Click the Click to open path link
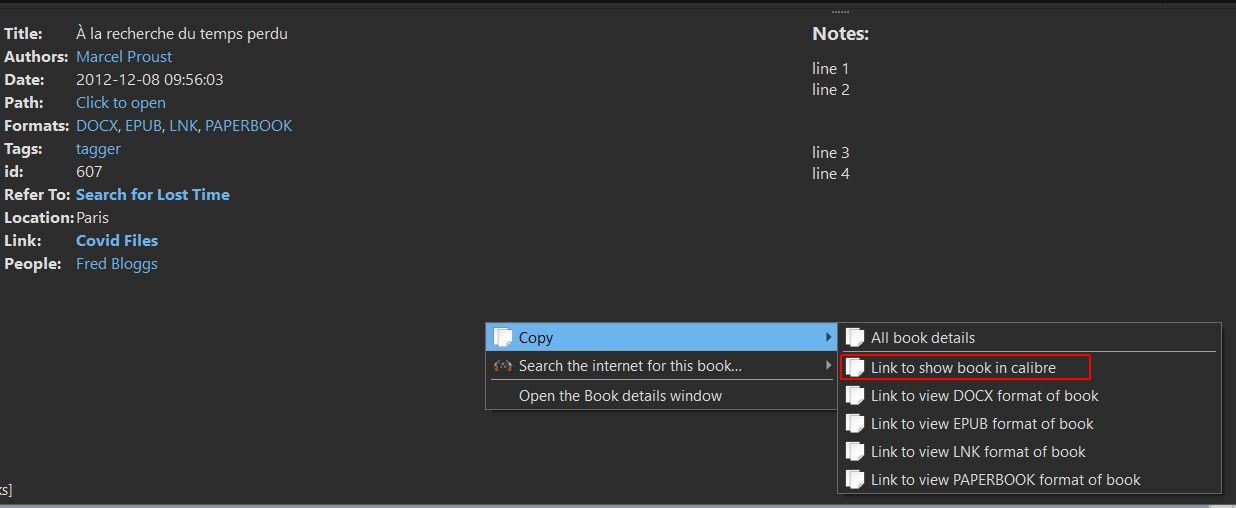Screen dimensions: 1236x508 [121, 103]
